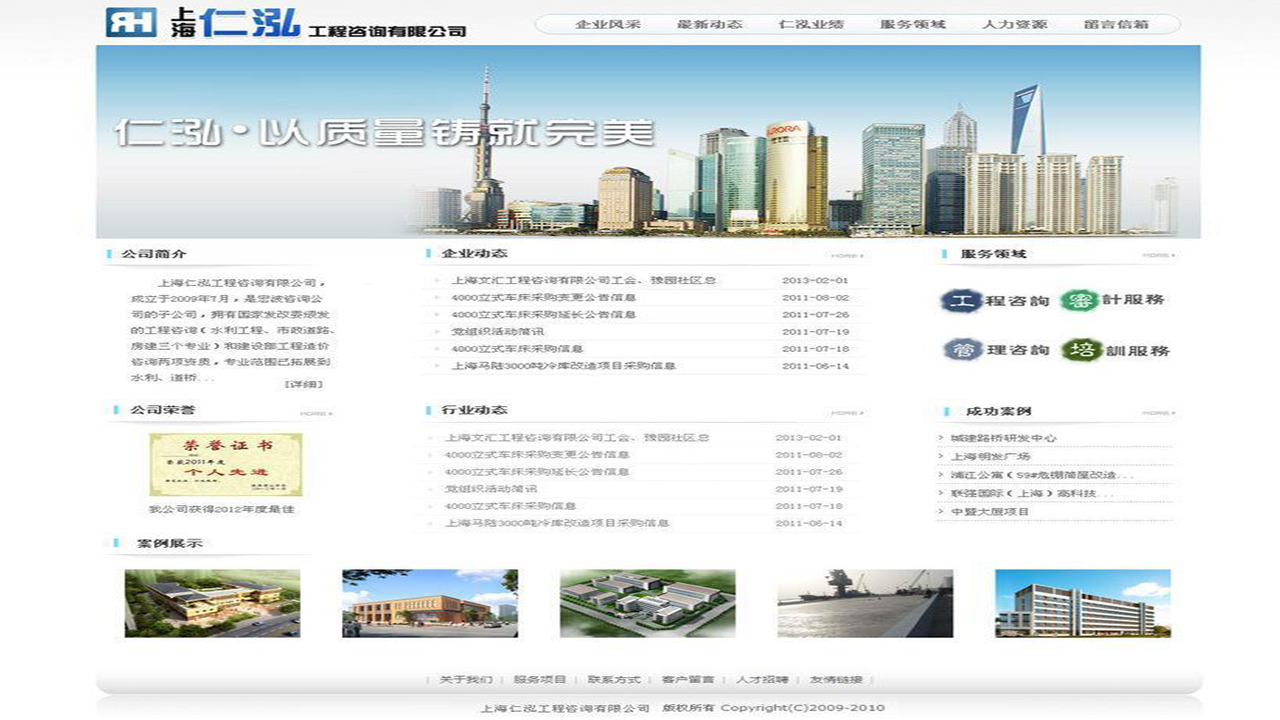1280x720 pixels.
Task: Open the first case thumbnail with green-roofed building
Action: pos(212,603)
